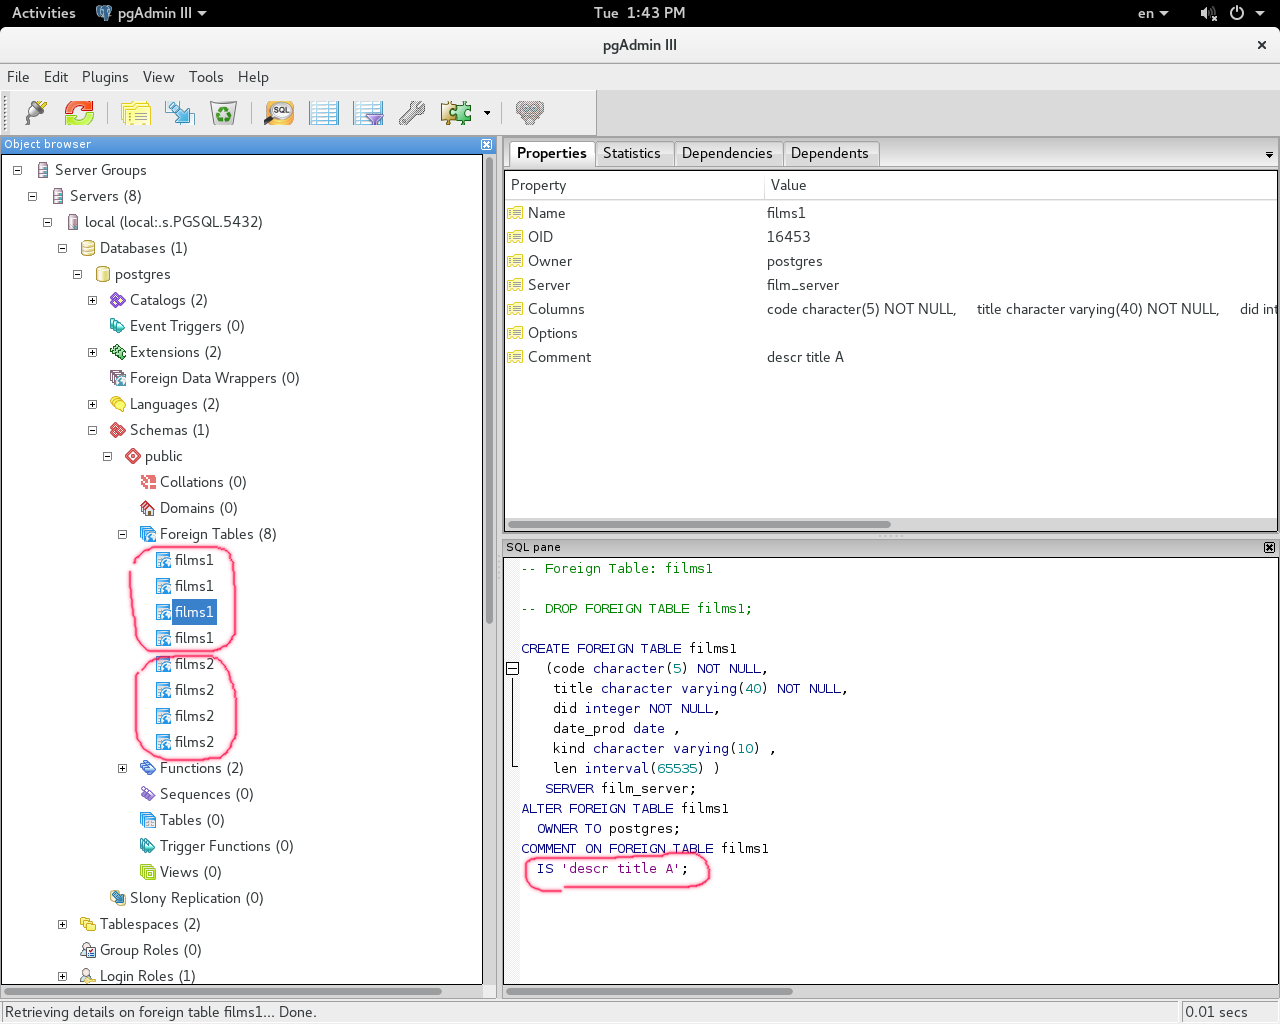Viewport: 1280px width, 1024px height.
Task: Refresh the selected object
Action: point(79,113)
